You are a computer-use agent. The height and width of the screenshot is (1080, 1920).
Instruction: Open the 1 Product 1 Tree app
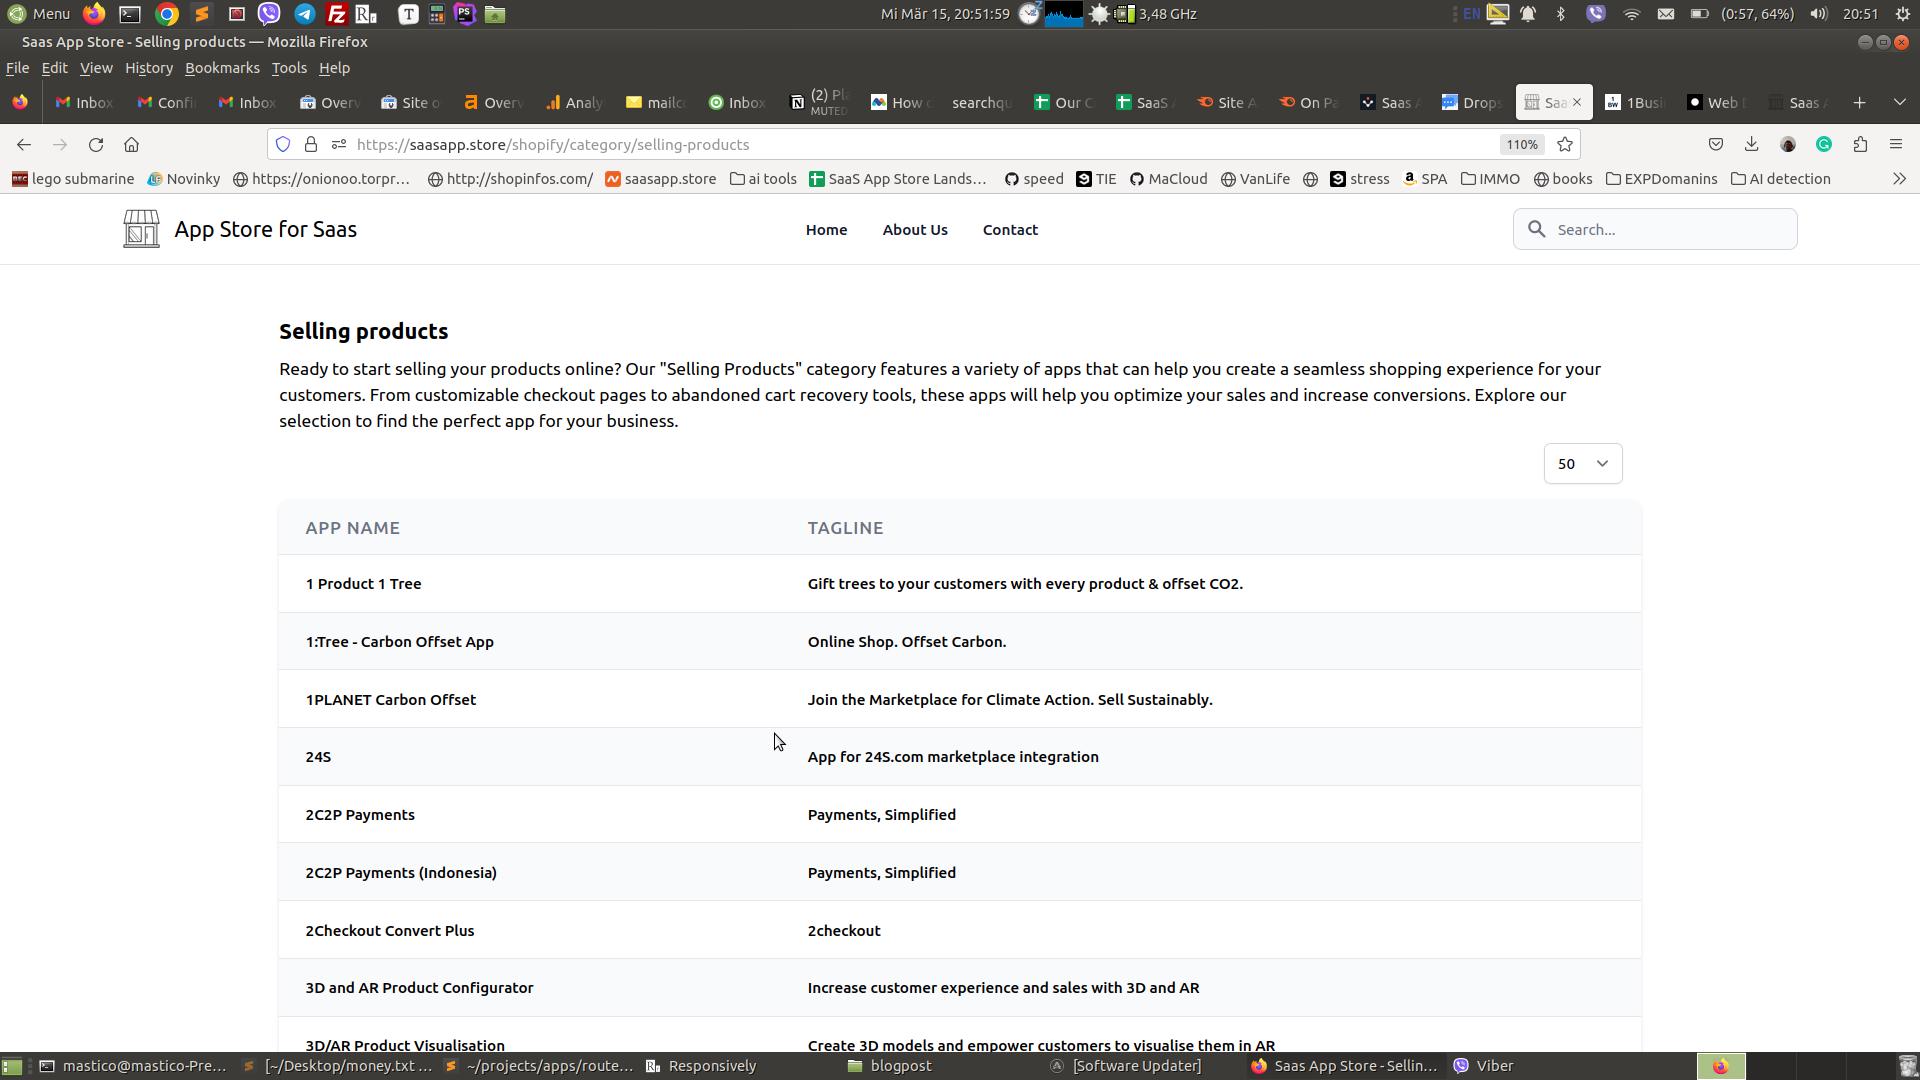tap(363, 584)
